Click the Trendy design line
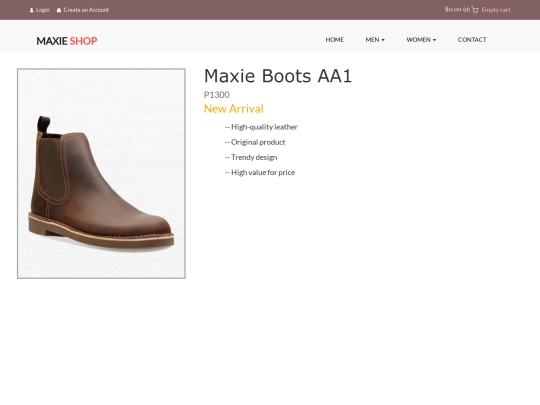Viewport: 540px width, 405px height. (251, 157)
